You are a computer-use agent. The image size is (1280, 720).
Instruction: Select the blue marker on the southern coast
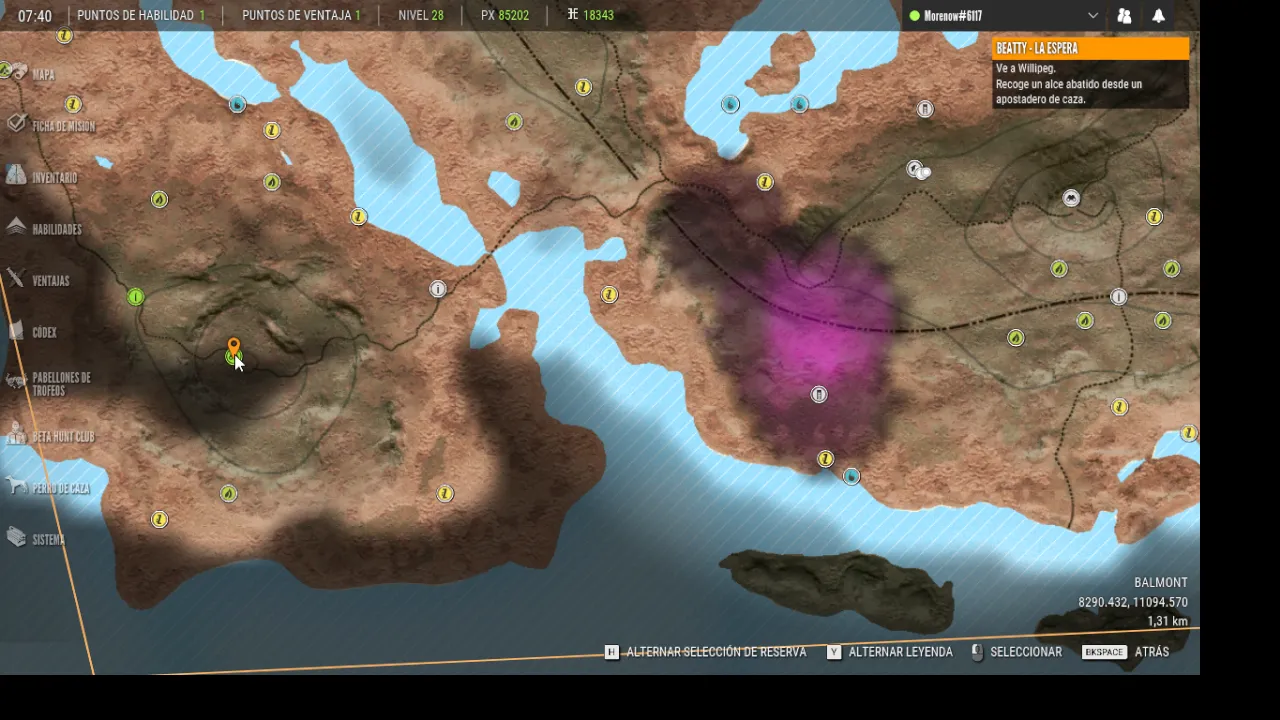pos(851,477)
